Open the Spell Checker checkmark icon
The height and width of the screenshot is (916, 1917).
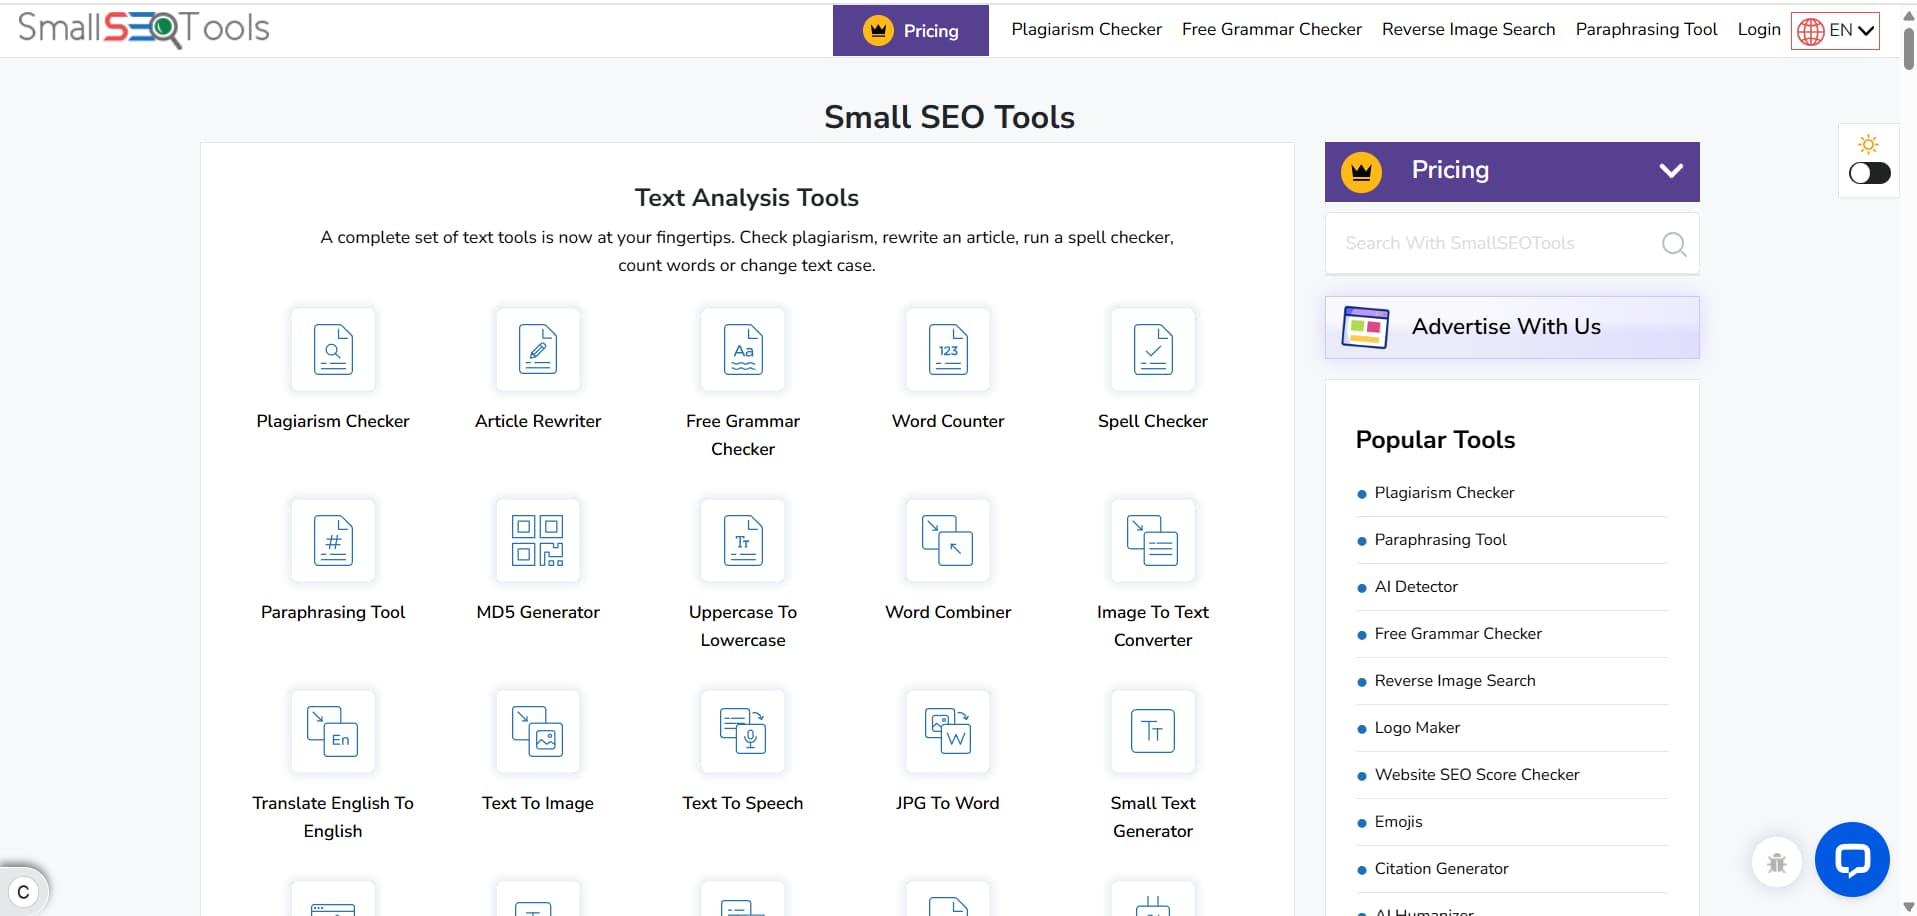[1153, 349]
